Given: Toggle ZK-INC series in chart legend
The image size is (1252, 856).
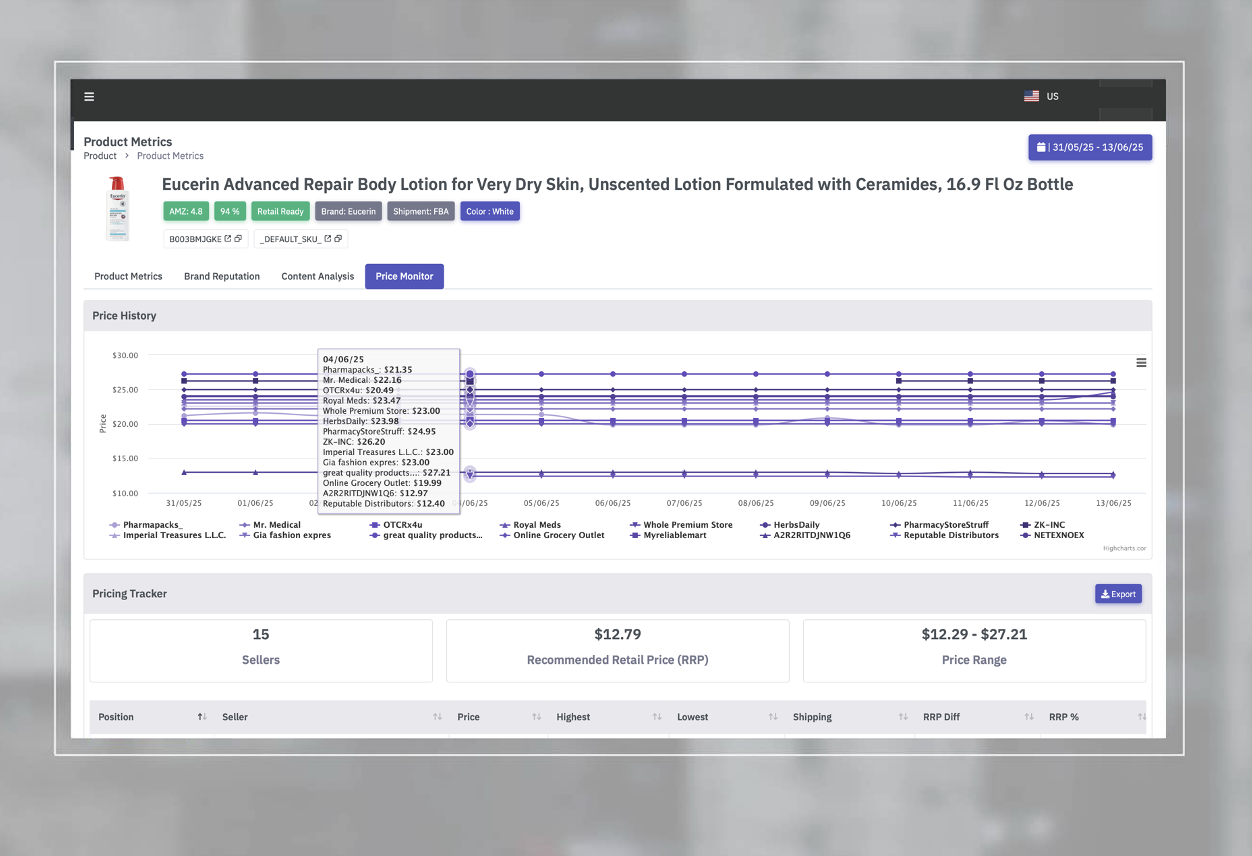Looking at the screenshot, I should point(1043,525).
